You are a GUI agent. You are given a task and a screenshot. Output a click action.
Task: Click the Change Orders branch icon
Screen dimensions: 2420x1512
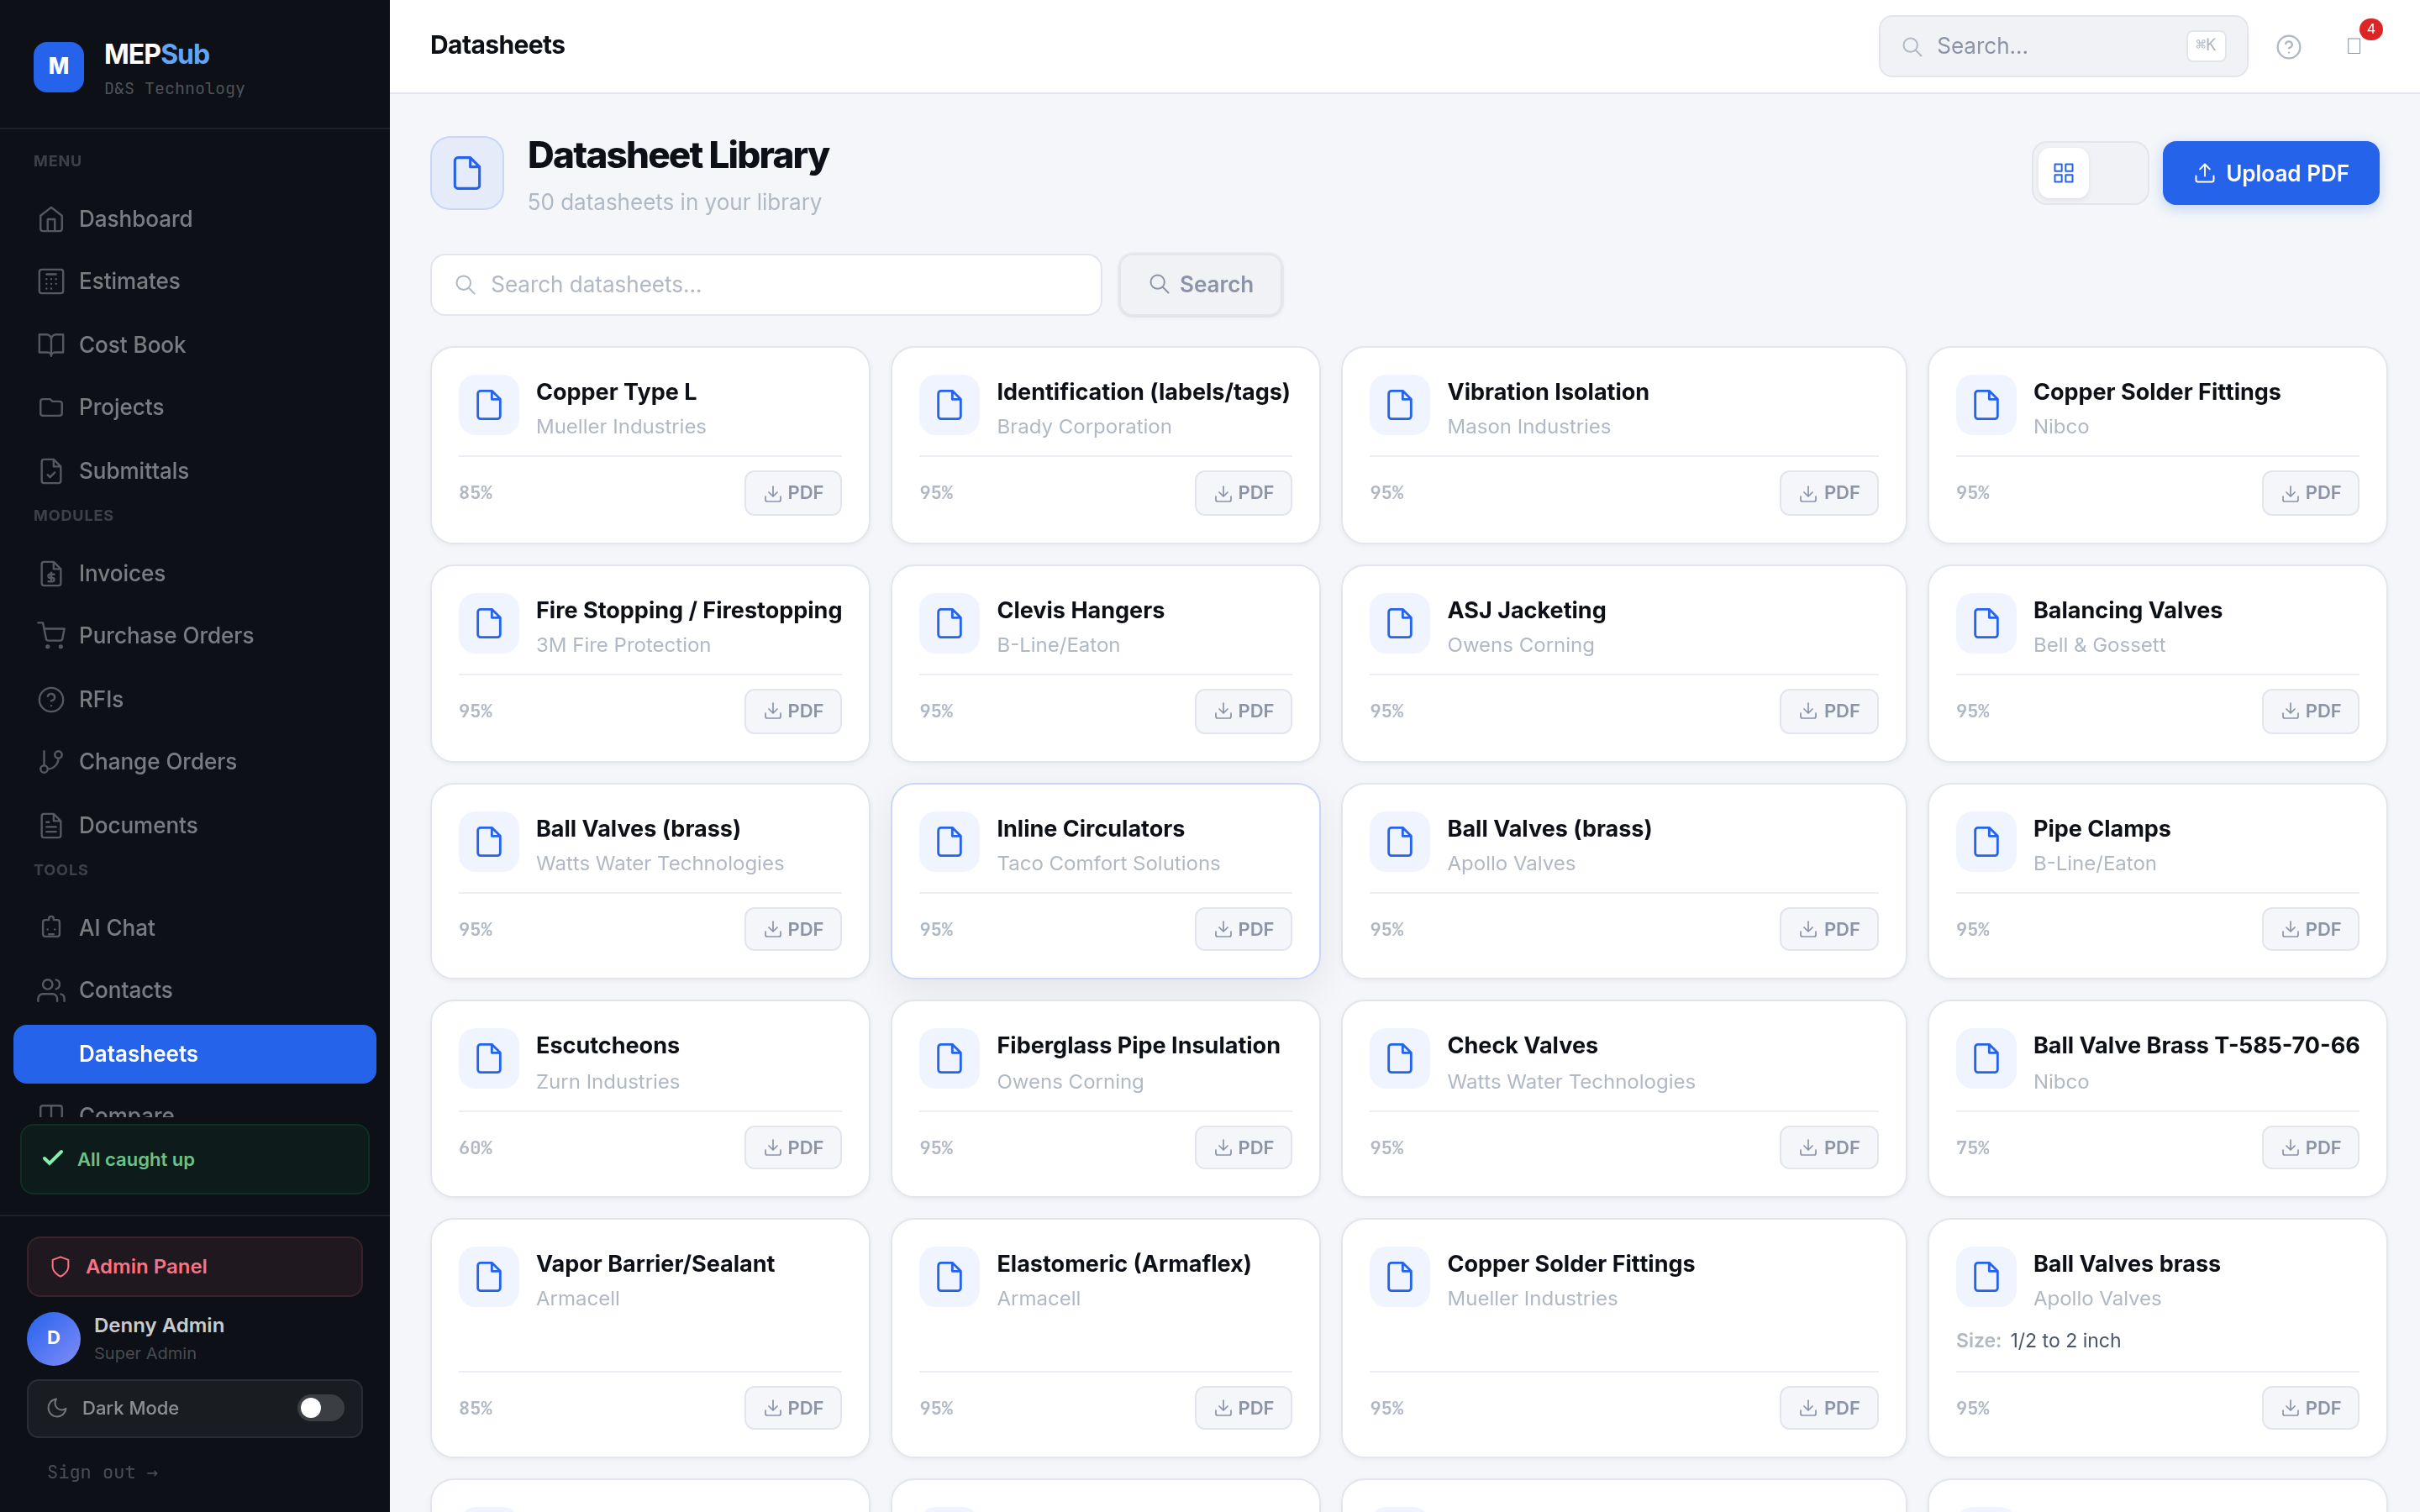[x=51, y=762]
